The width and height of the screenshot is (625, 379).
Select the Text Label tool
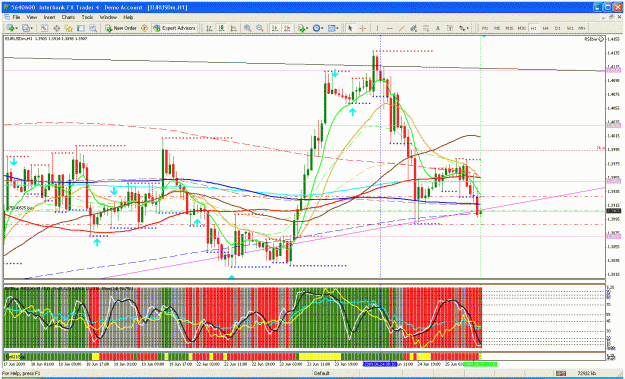[450, 28]
